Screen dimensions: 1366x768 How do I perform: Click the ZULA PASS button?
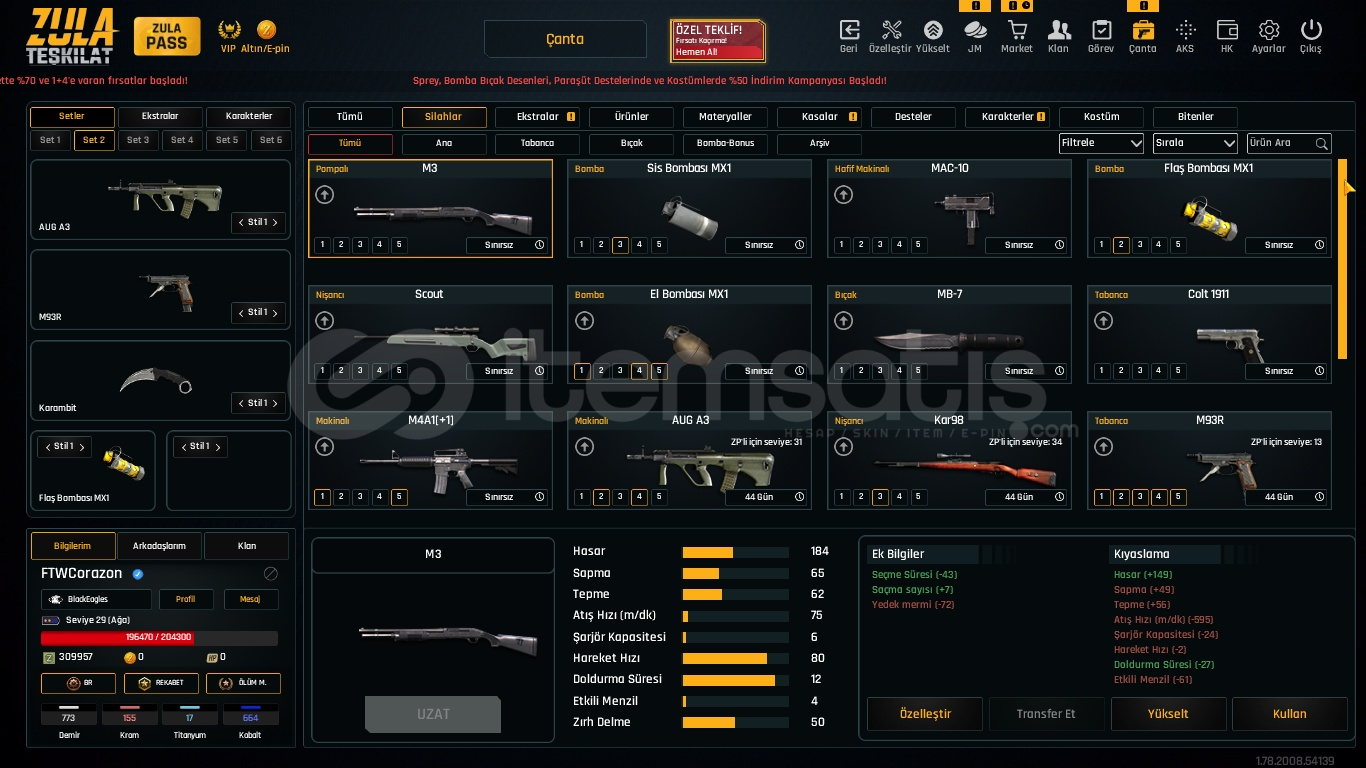[x=167, y=37]
